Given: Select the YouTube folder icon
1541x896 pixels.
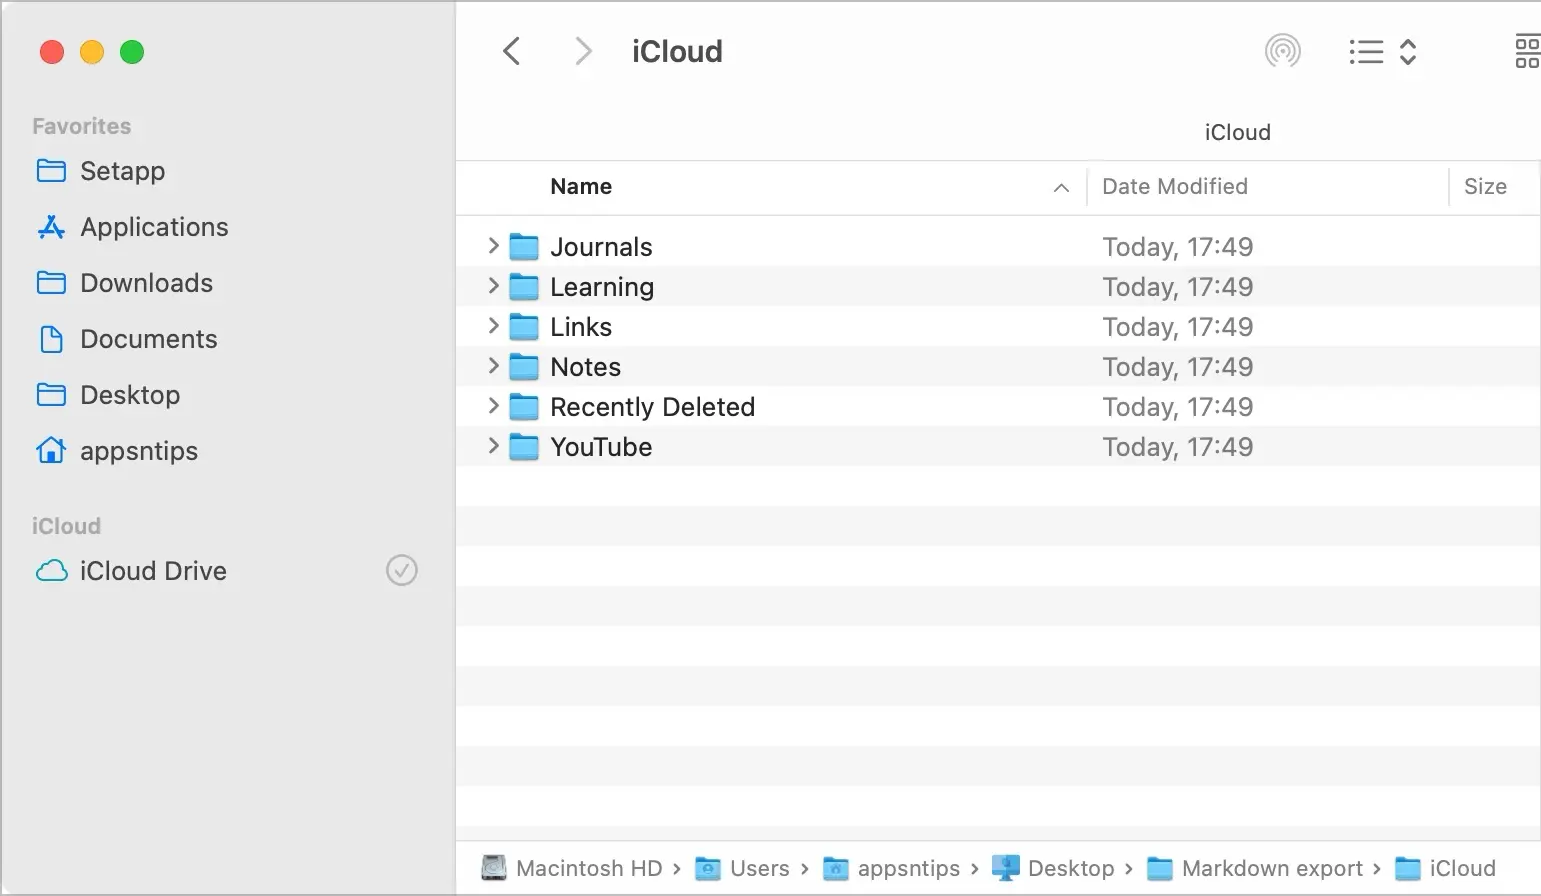Looking at the screenshot, I should pyautogui.click(x=524, y=447).
